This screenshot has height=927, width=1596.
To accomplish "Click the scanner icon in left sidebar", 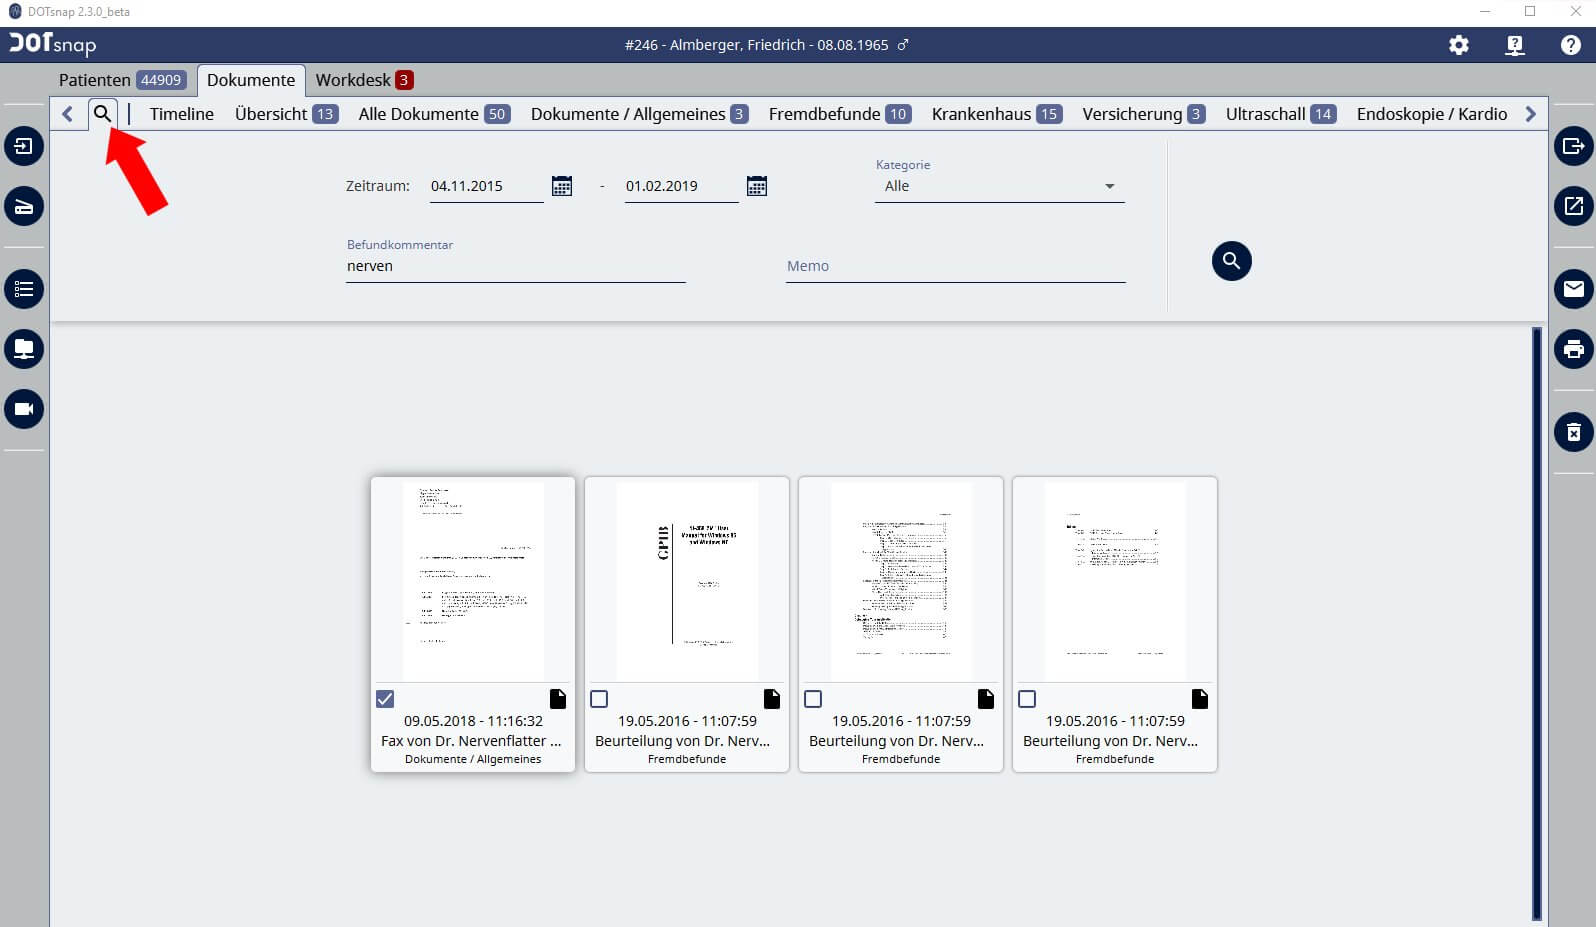I will 24,207.
